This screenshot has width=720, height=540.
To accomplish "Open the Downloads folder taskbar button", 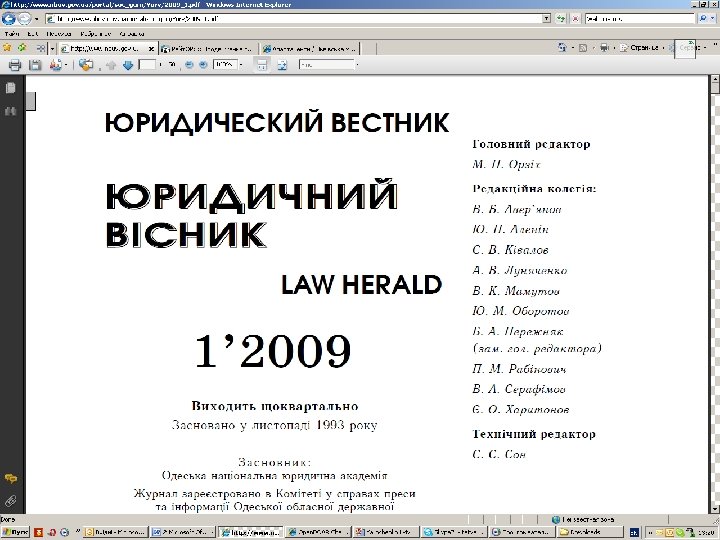I will [589, 532].
